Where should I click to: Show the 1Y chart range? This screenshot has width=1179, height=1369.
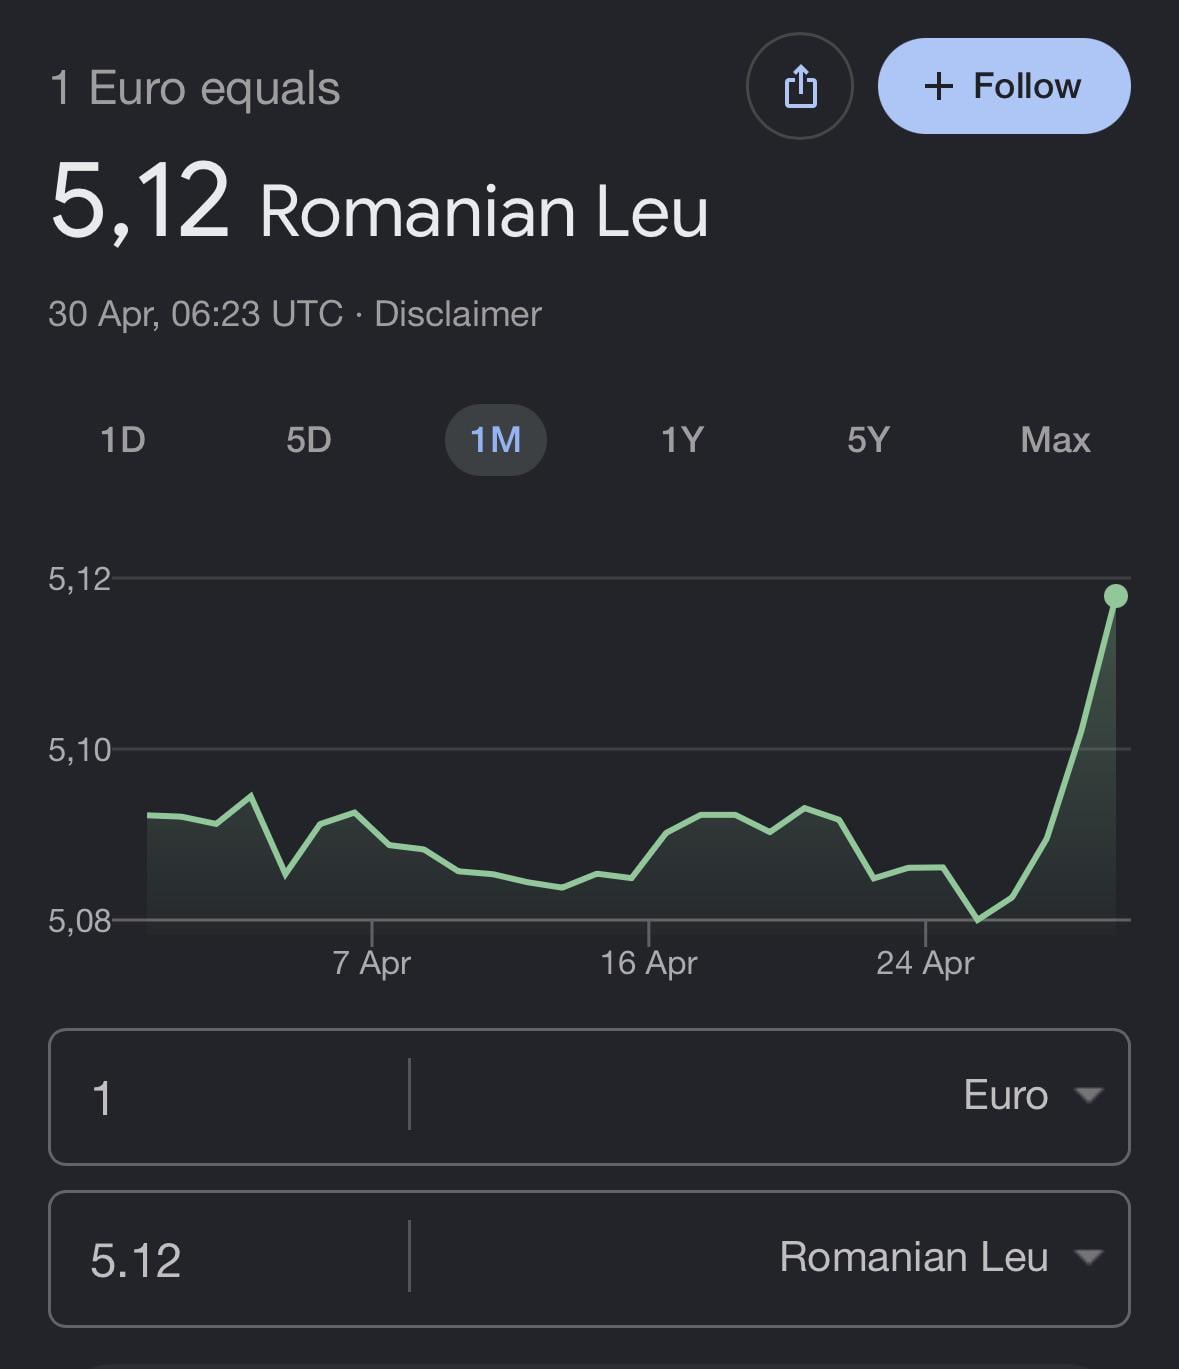[x=682, y=440]
